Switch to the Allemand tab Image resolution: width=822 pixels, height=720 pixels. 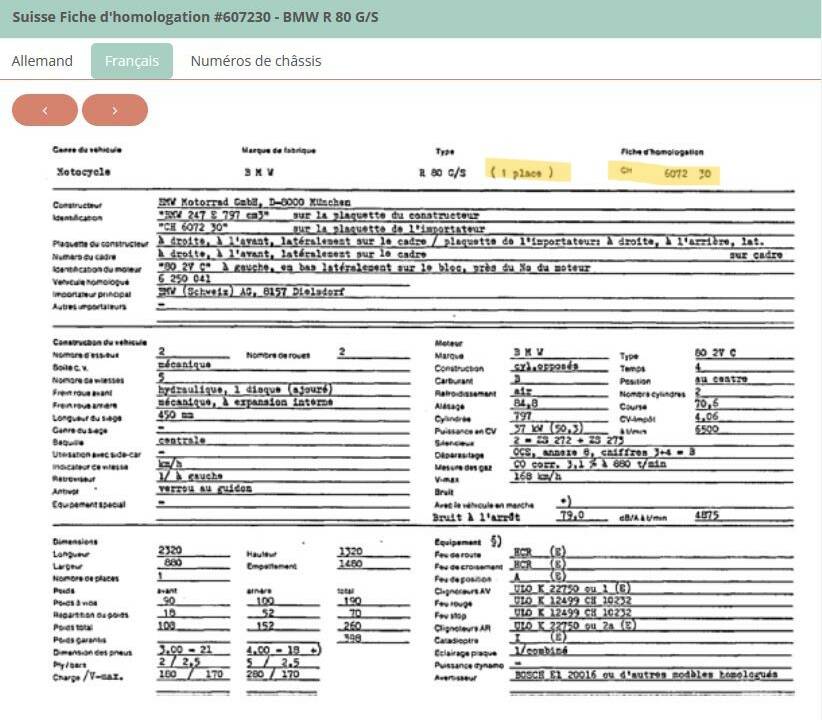coord(42,61)
